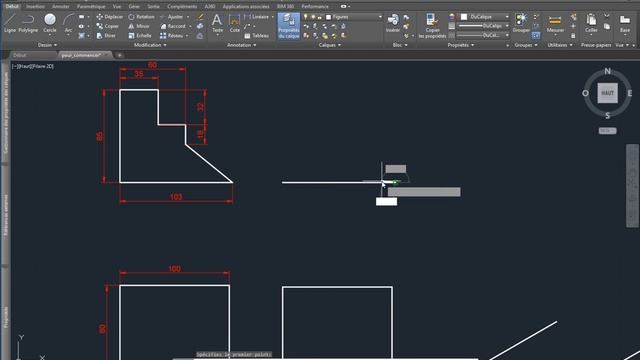Expand the Dessin panel
The image size is (640, 360).
point(47,45)
